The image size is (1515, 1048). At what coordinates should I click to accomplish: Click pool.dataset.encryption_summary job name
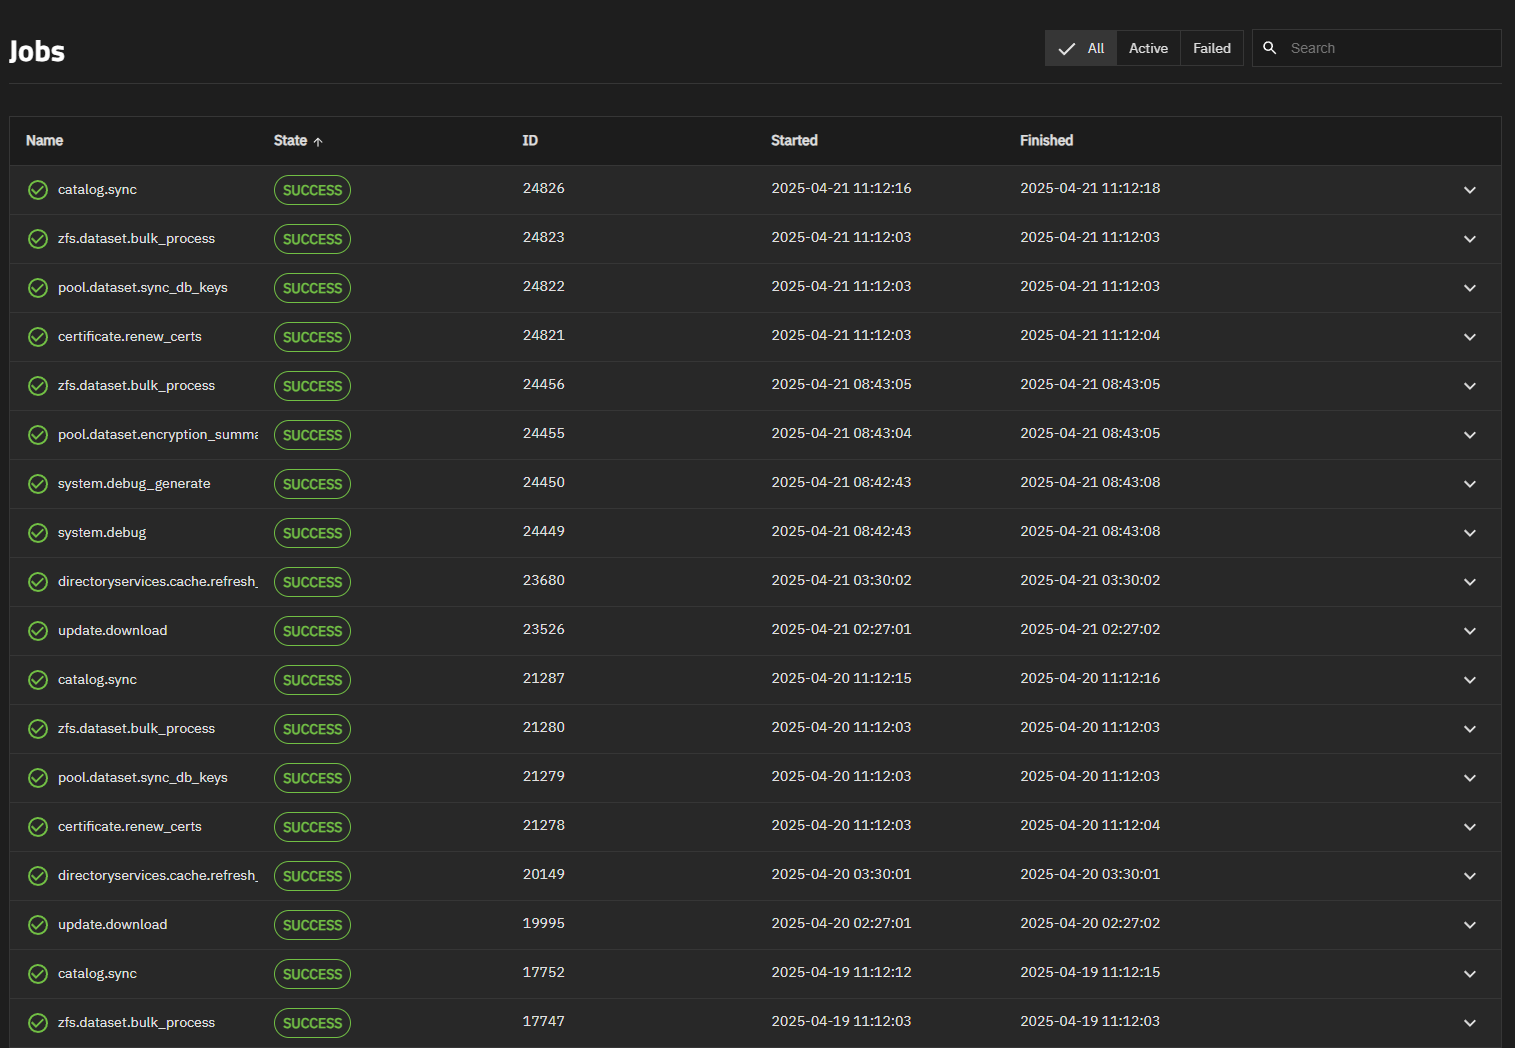point(158,435)
